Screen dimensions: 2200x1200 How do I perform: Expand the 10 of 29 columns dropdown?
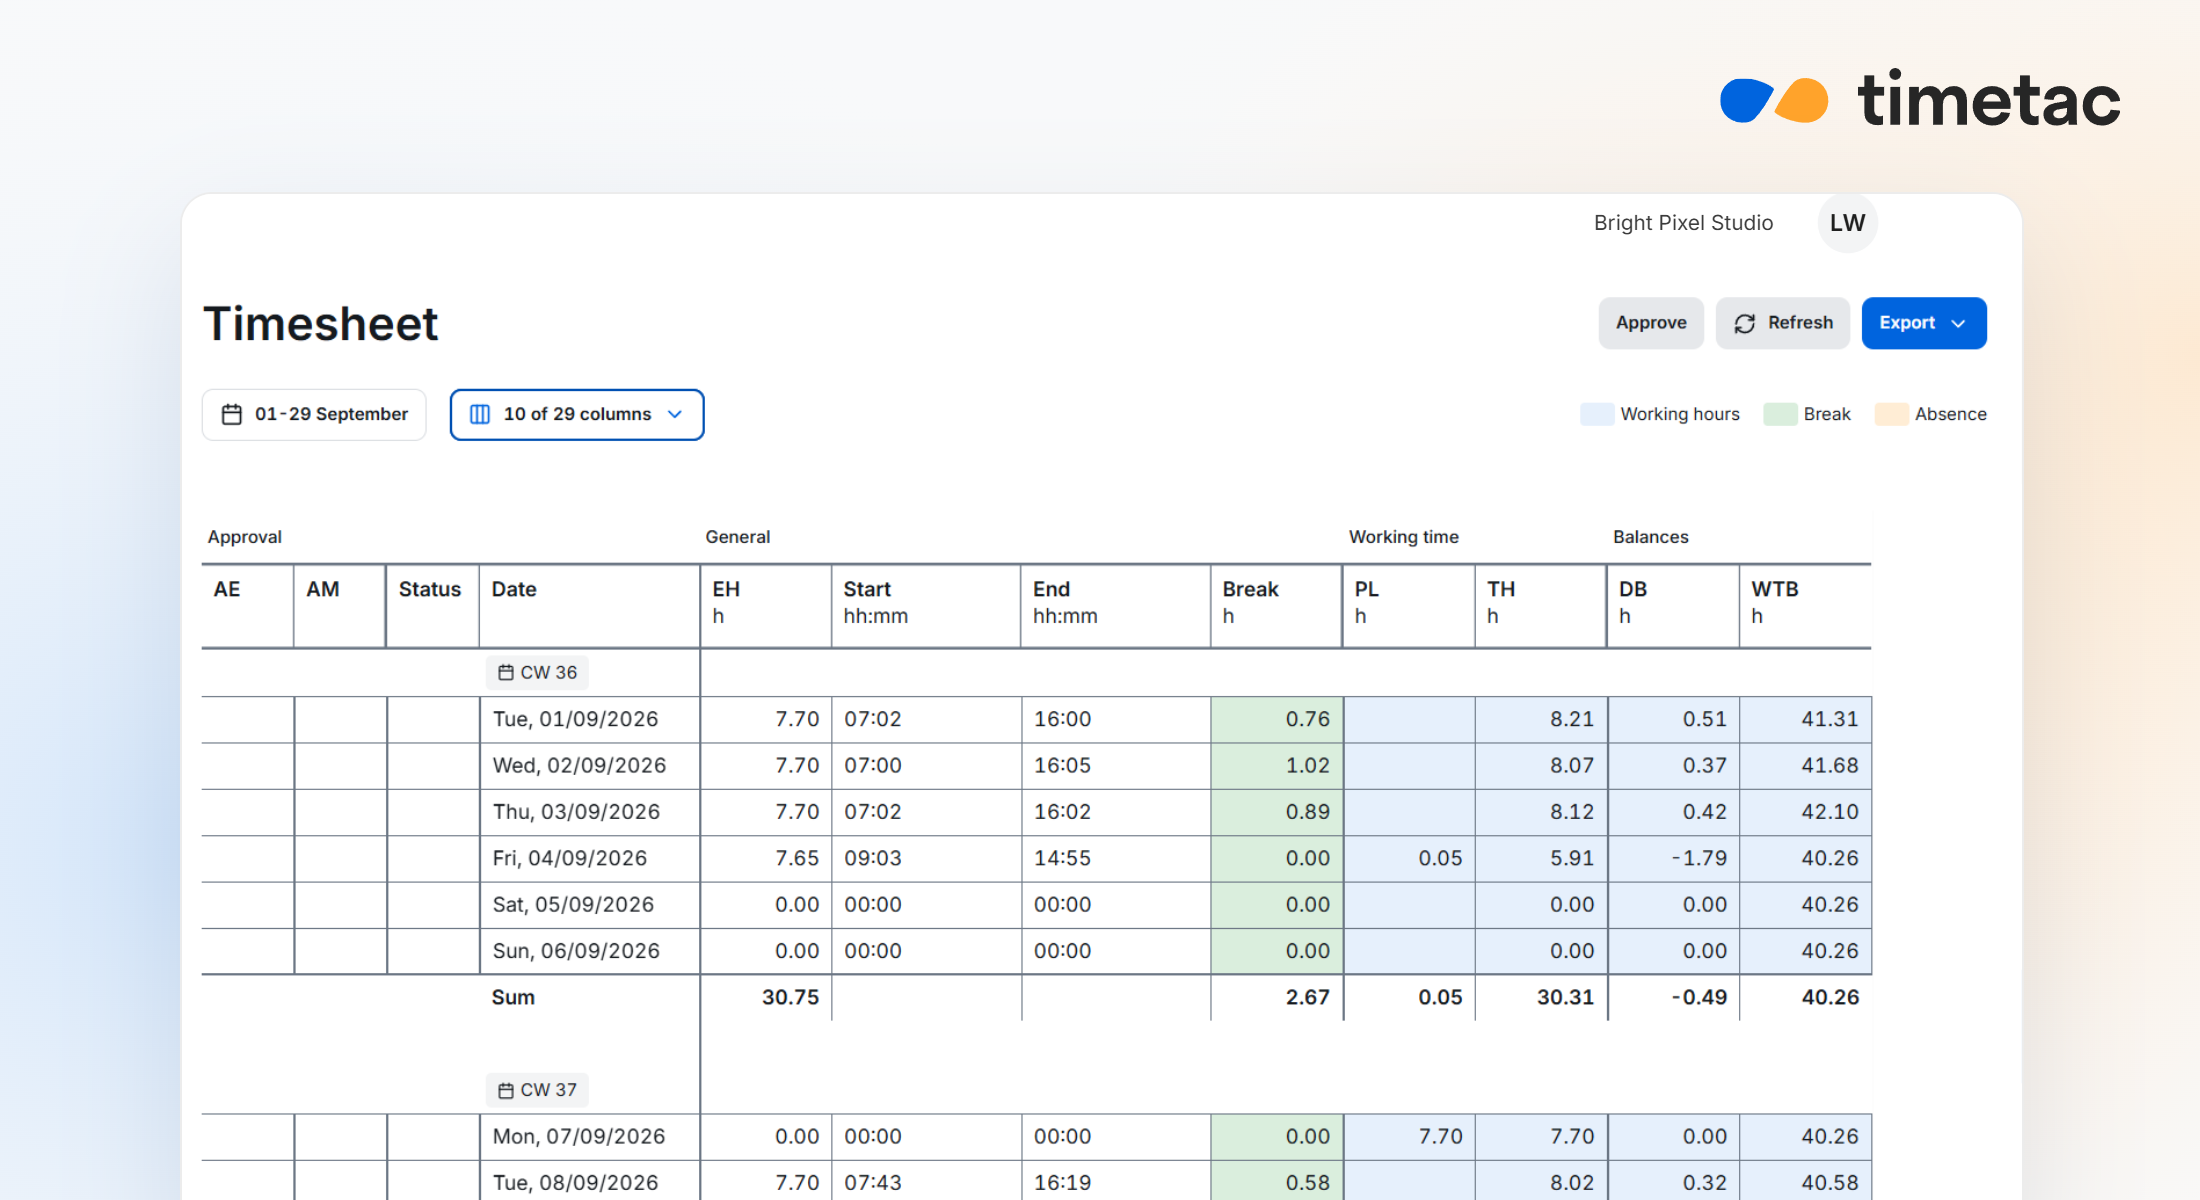[x=577, y=414]
